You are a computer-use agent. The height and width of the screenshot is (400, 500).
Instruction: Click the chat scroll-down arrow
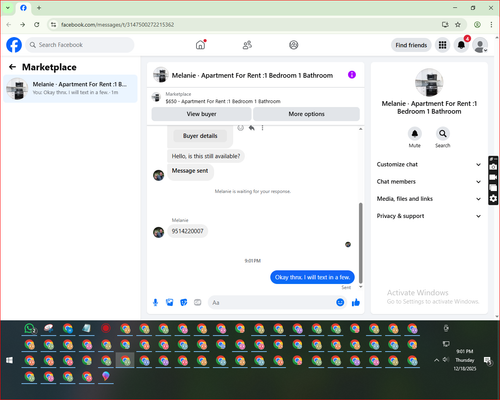360,287
